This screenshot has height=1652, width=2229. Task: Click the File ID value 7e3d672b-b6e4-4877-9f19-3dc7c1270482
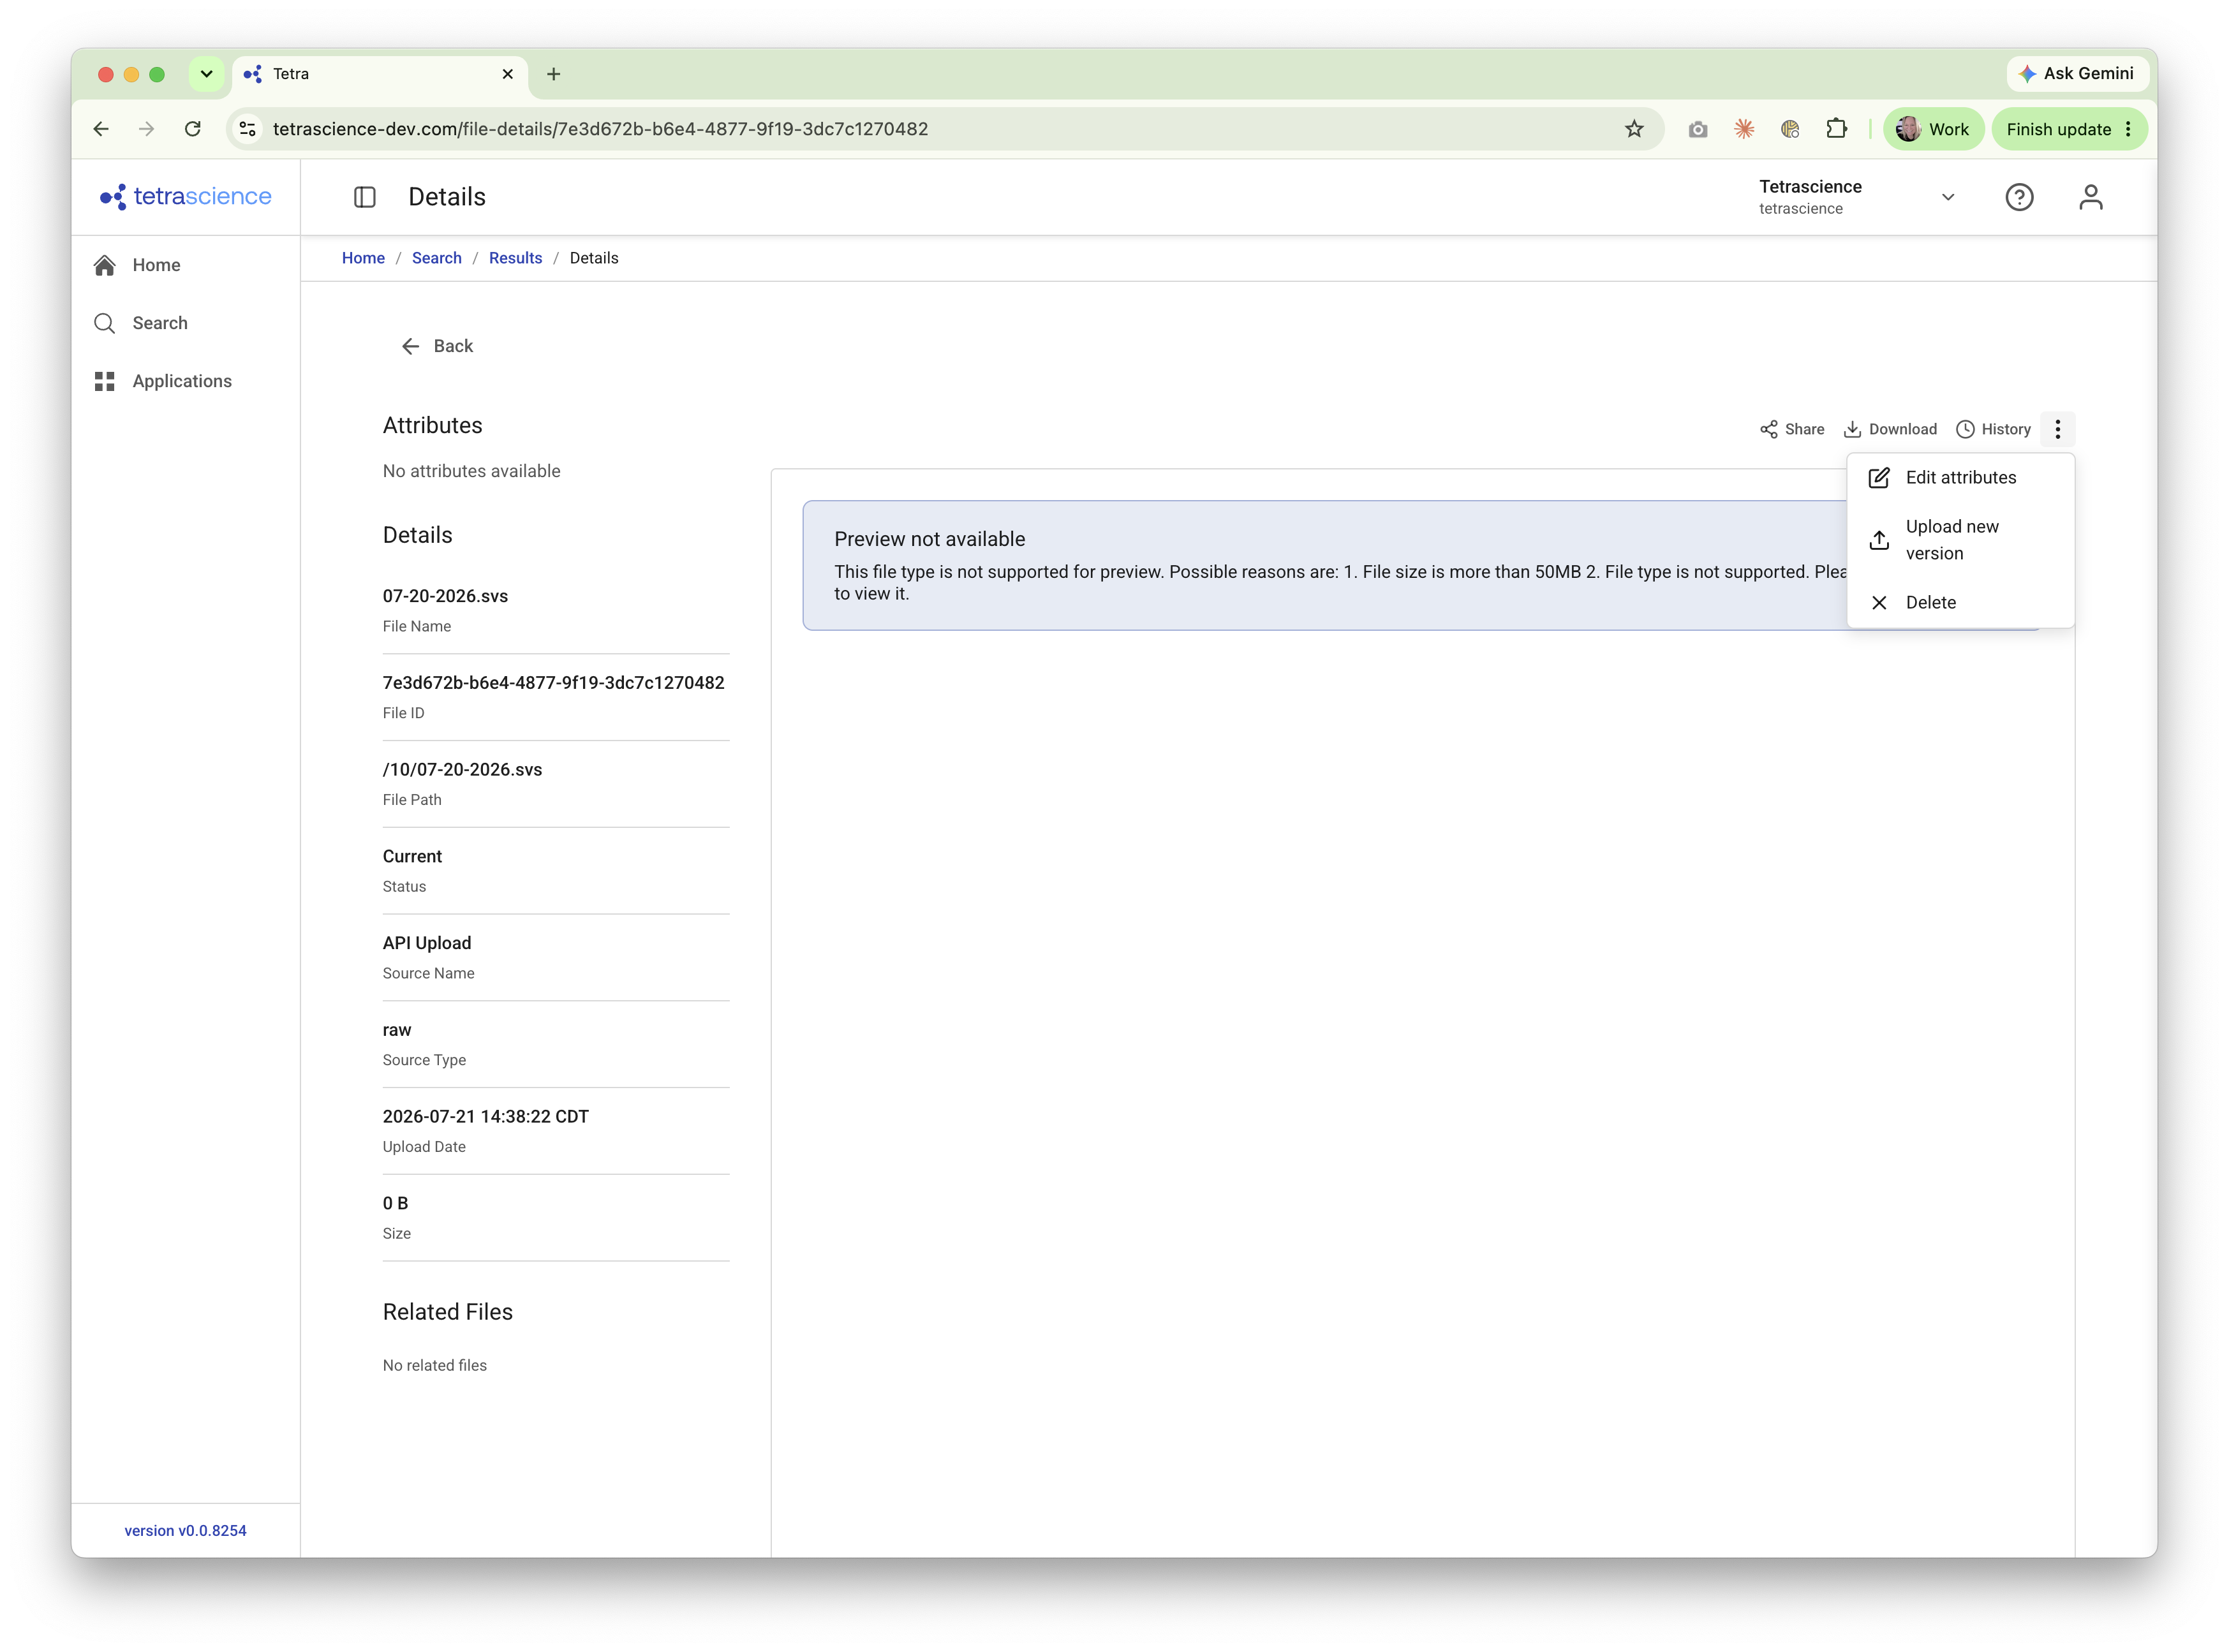553,683
